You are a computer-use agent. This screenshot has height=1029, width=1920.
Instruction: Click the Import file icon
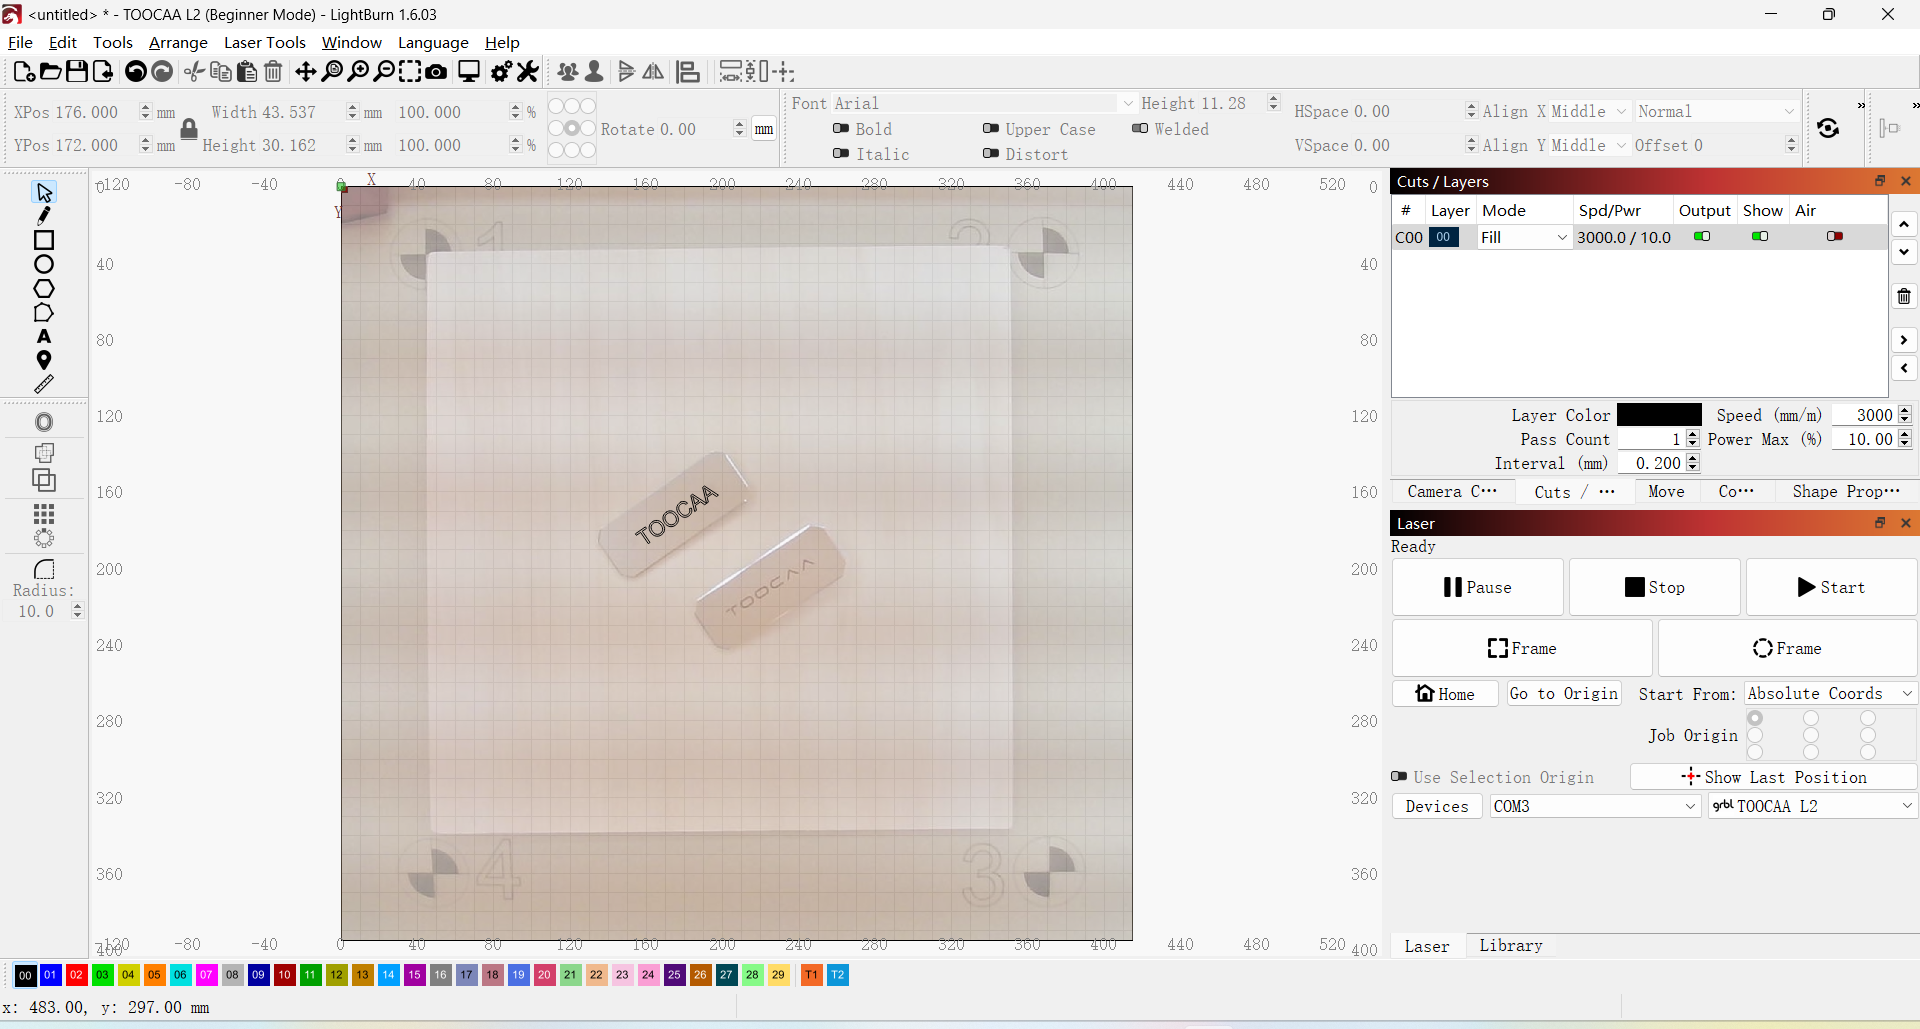102,72
